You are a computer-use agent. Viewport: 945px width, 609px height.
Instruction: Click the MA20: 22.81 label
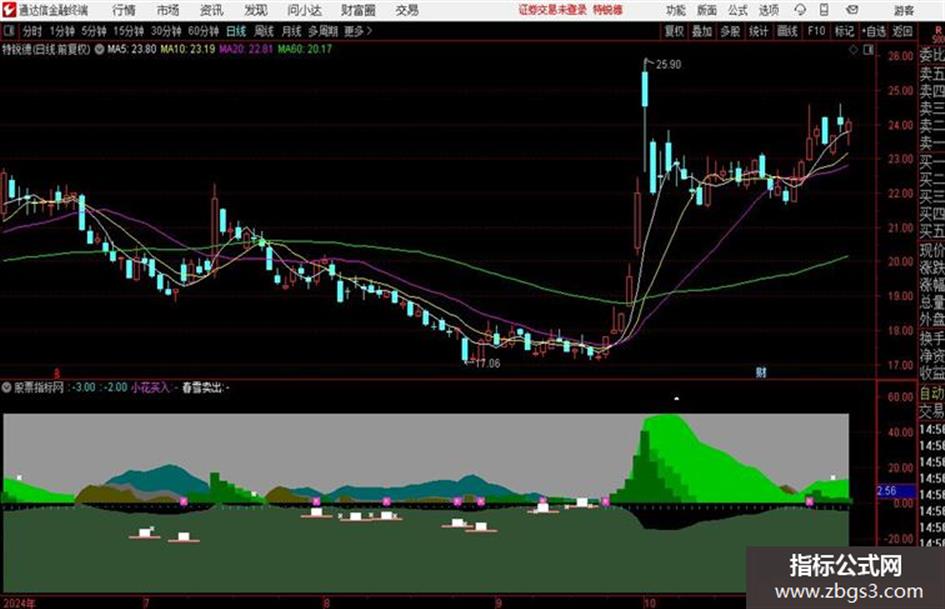pyautogui.click(x=246, y=49)
